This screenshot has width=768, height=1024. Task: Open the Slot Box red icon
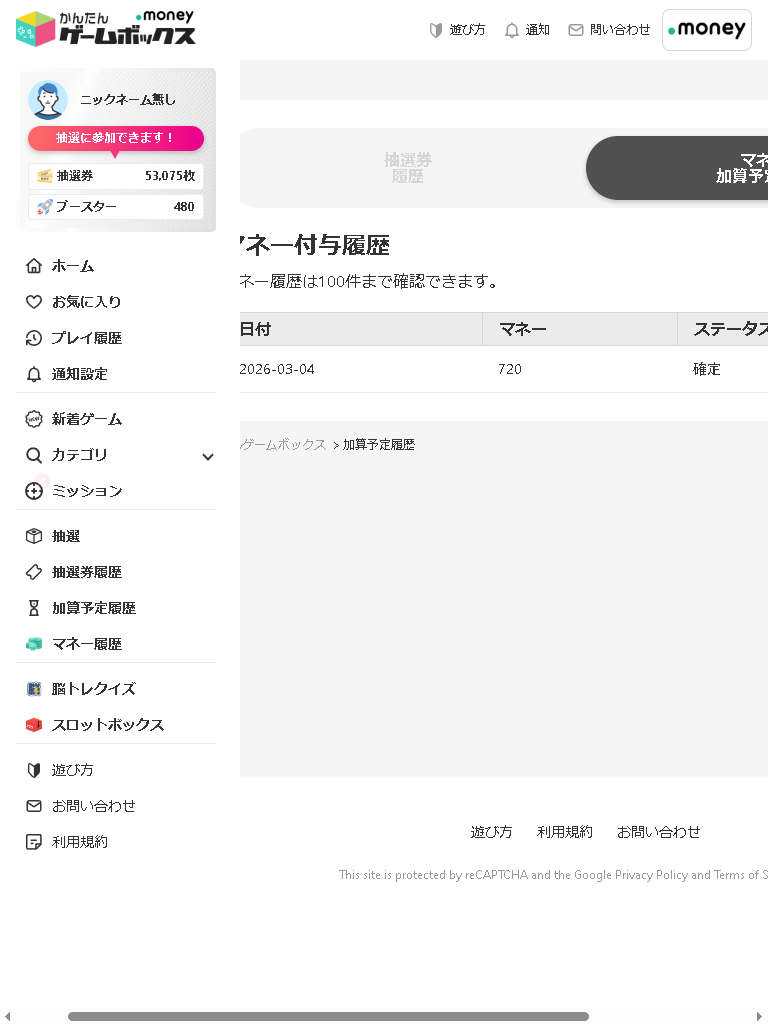34,725
